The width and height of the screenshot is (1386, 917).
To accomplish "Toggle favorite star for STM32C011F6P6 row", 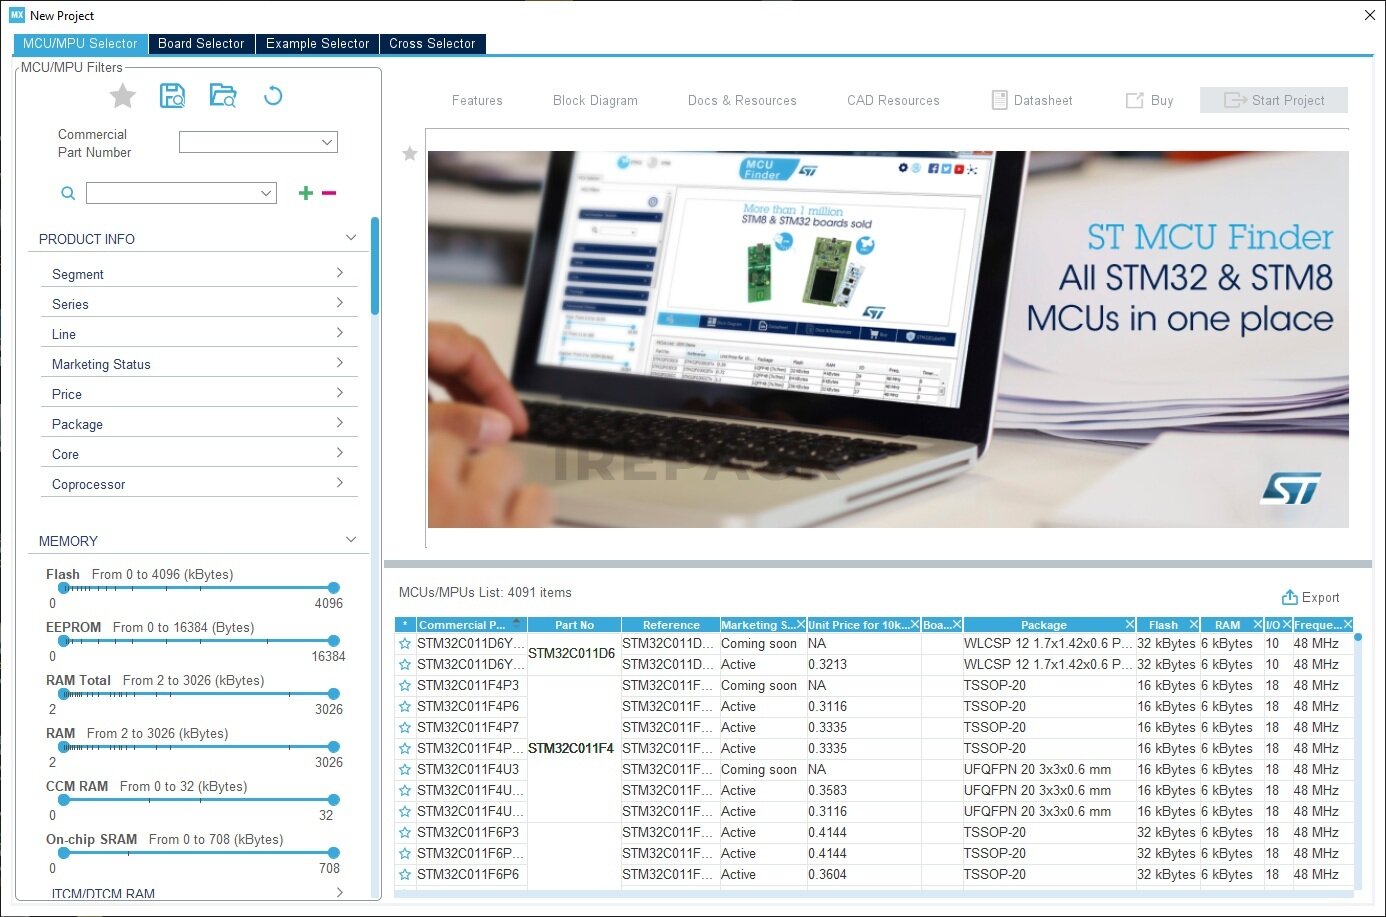I will (405, 875).
